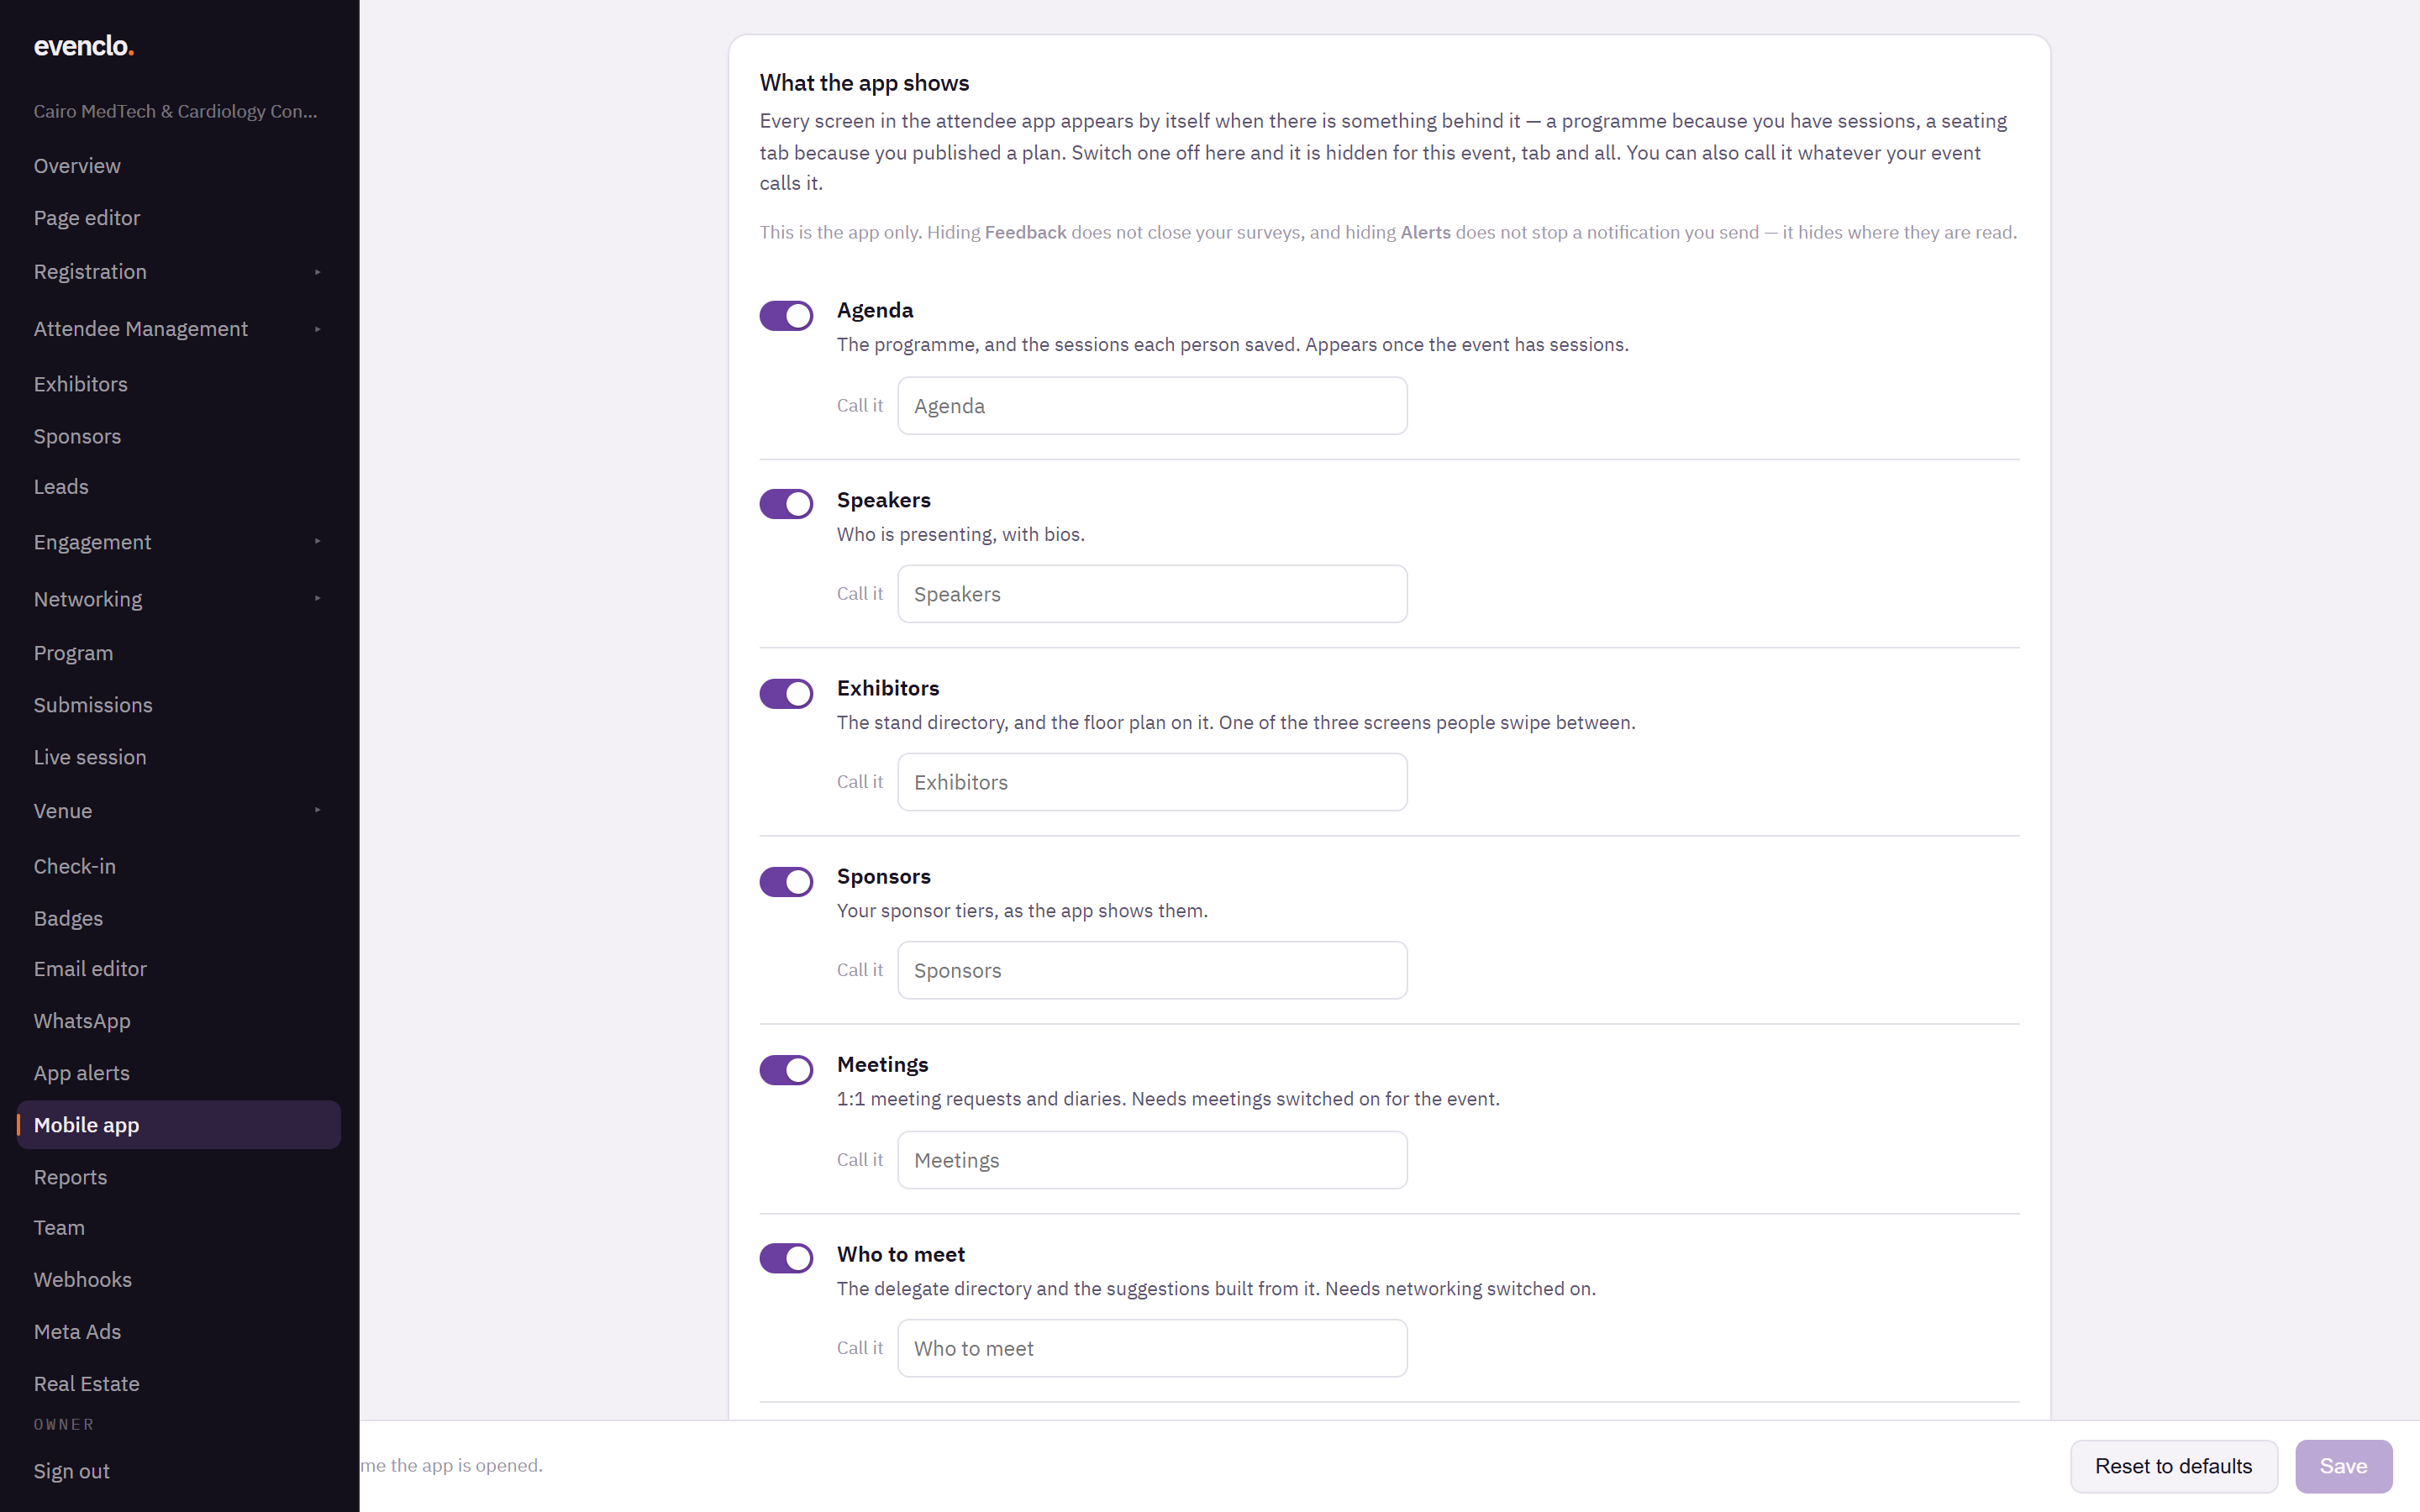Expand the Engagement section chevron
This screenshot has height=1512, width=2420.
(x=318, y=542)
